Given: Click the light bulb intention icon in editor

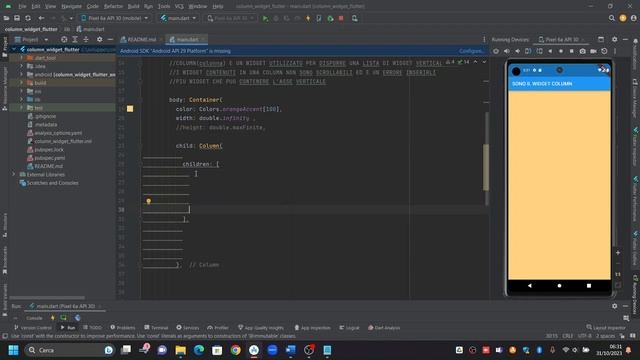Looking at the screenshot, I should [149, 201].
